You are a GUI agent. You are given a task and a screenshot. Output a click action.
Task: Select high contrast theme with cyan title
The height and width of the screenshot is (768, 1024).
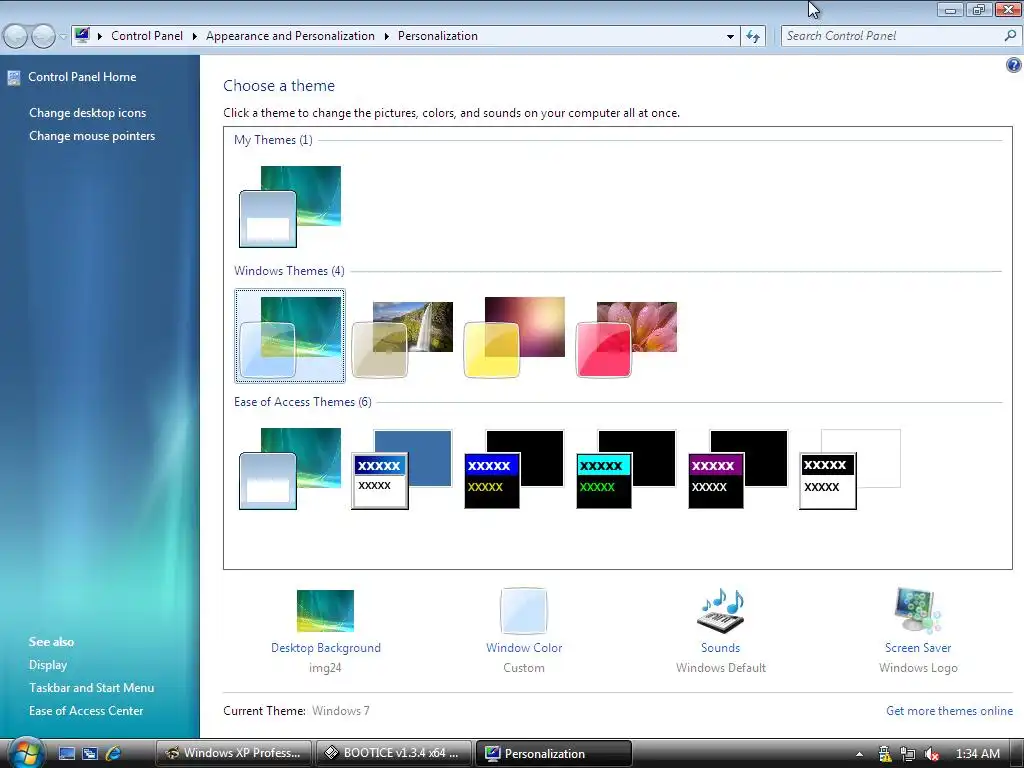(x=626, y=469)
